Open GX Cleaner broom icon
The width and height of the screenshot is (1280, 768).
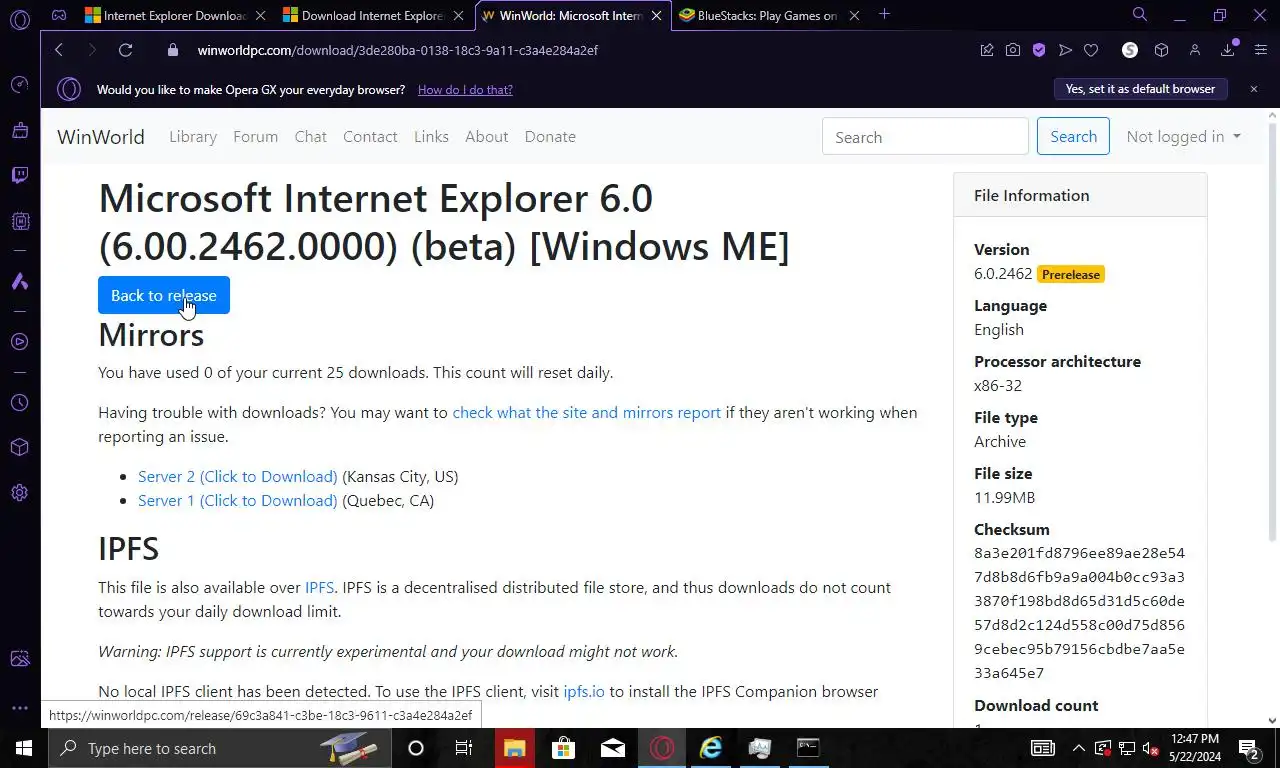coord(19,130)
